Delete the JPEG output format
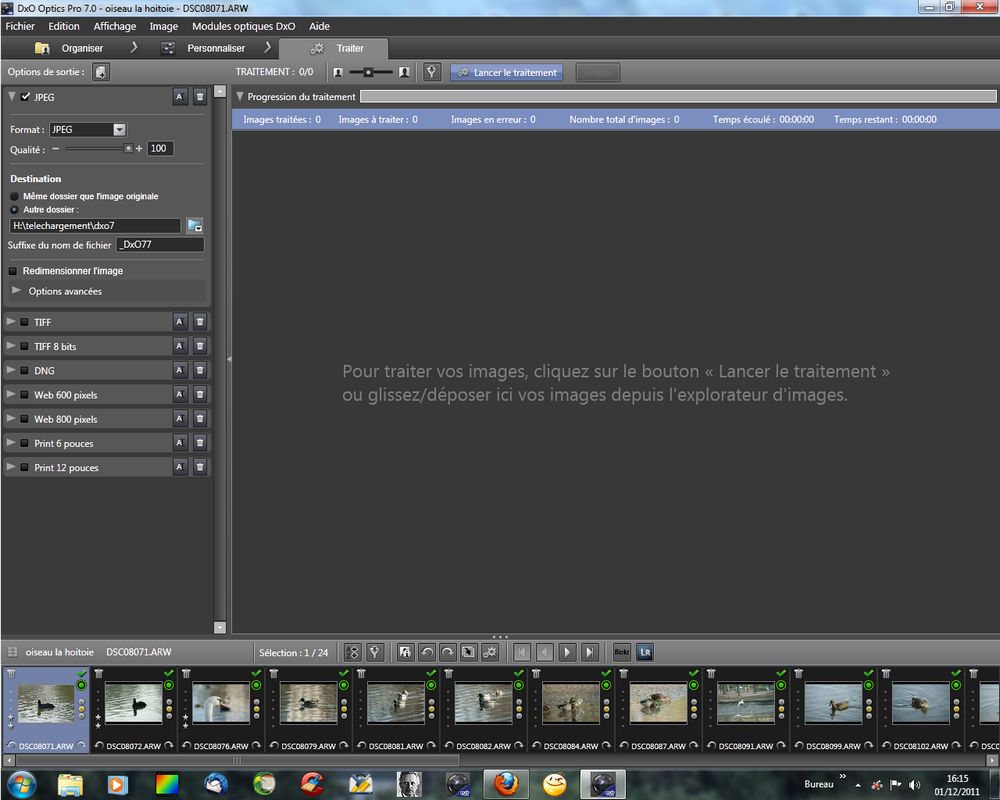 (200, 97)
